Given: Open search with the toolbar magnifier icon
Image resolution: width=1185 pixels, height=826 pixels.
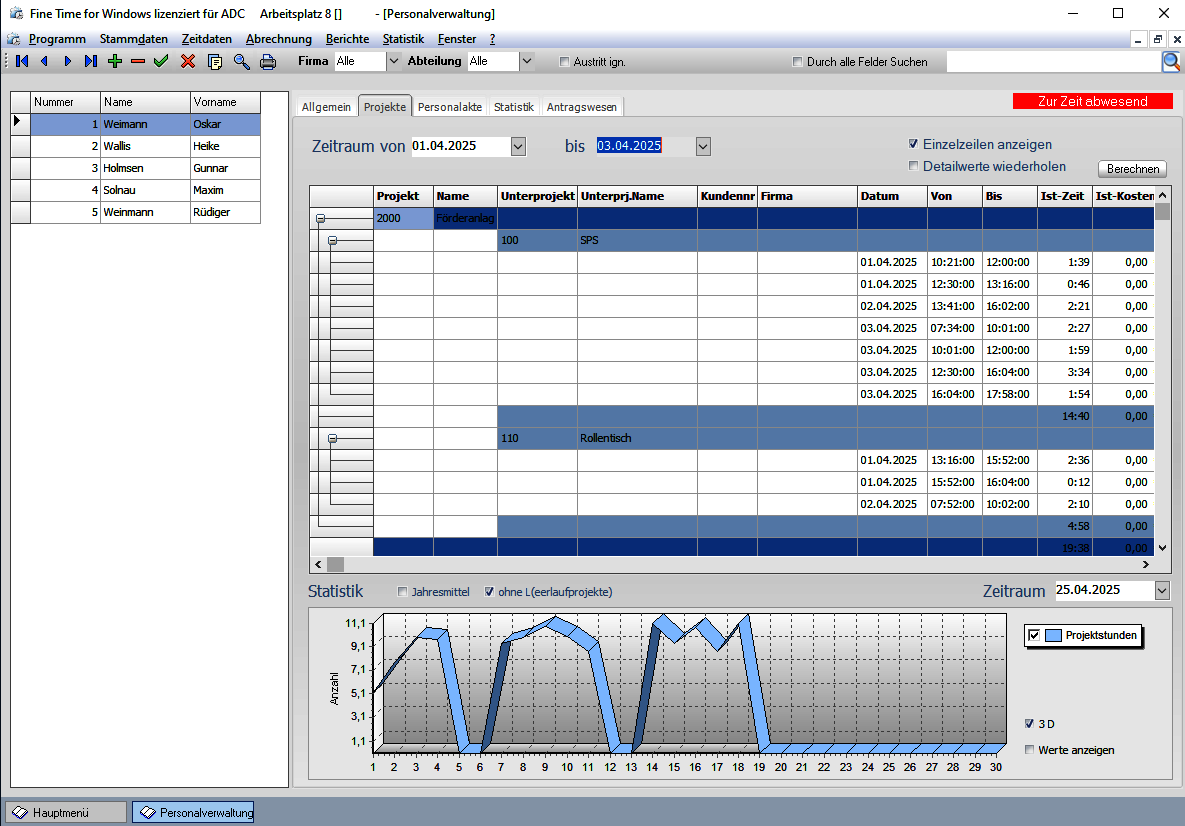Looking at the screenshot, I should 241,62.
